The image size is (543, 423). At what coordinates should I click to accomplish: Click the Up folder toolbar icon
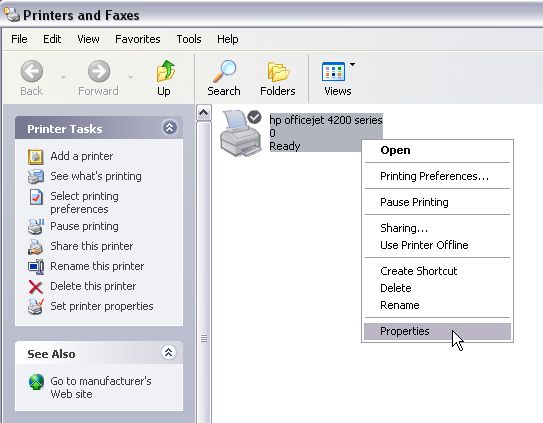pyautogui.click(x=166, y=71)
